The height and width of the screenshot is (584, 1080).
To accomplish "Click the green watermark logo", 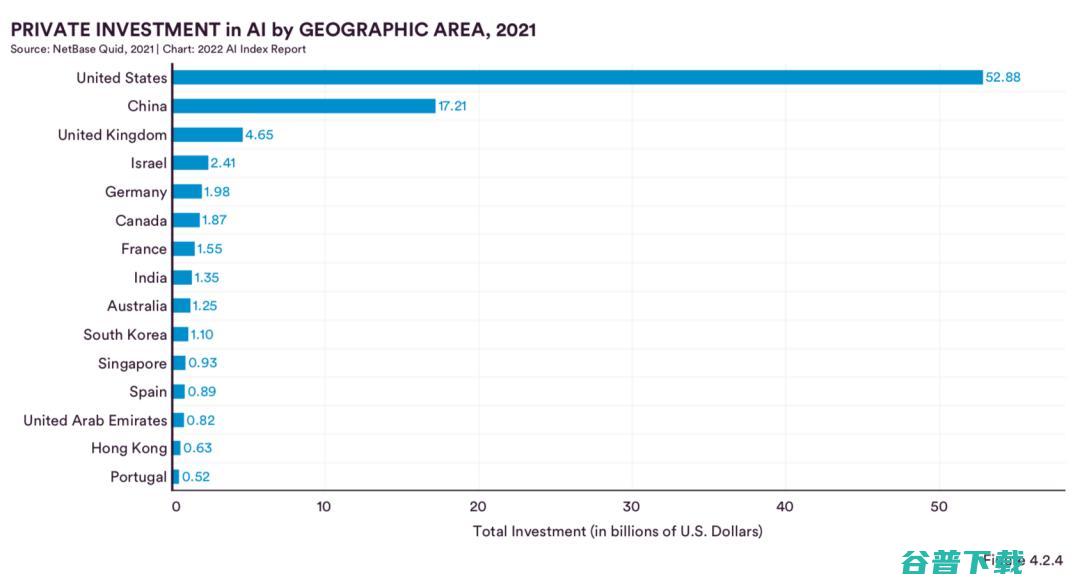I will [961, 562].
